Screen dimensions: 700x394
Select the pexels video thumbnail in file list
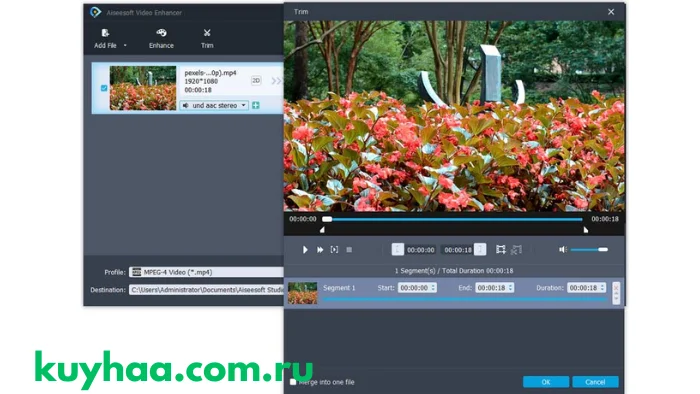143,88
